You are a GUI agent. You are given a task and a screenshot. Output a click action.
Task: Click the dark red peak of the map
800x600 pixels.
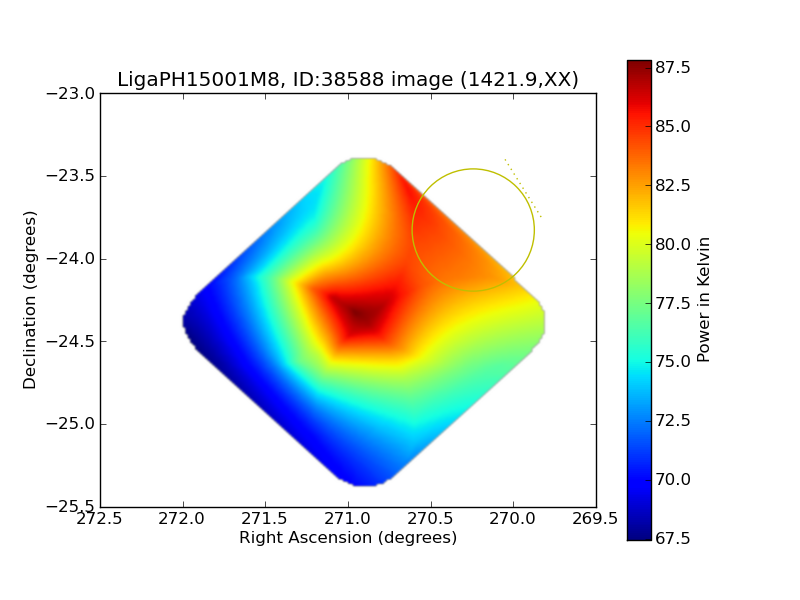[x=361, y=313]
